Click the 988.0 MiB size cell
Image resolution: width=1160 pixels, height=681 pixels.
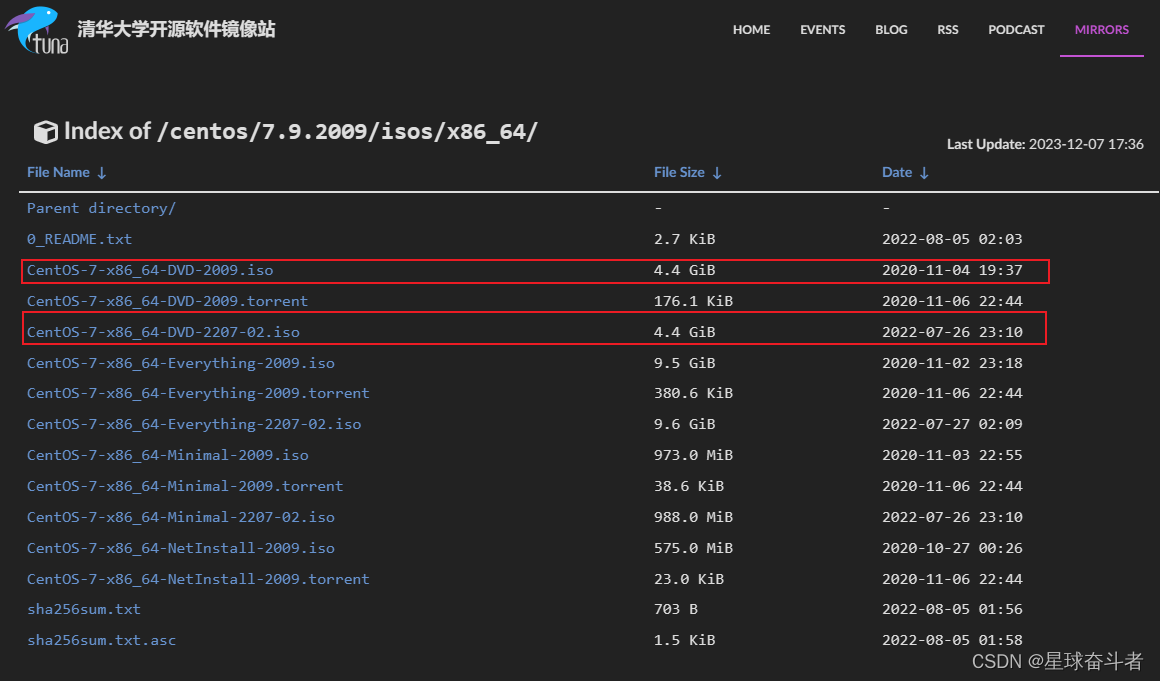693,518
